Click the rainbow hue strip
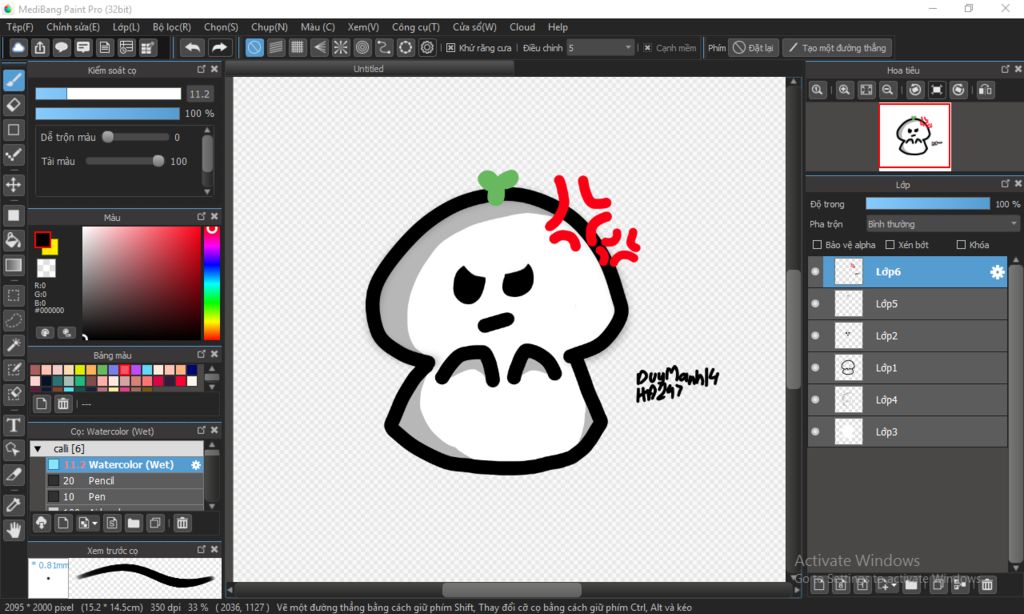1024x614 pixels. coord(212,283)
